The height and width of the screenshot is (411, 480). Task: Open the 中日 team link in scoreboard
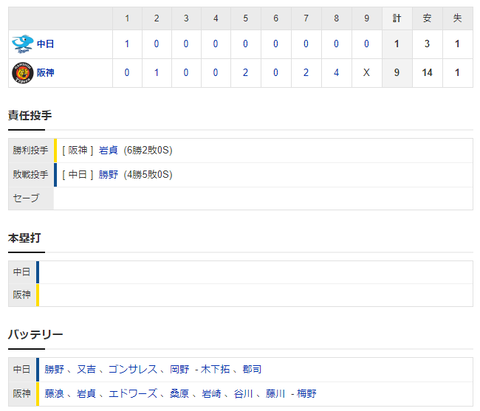45,44
